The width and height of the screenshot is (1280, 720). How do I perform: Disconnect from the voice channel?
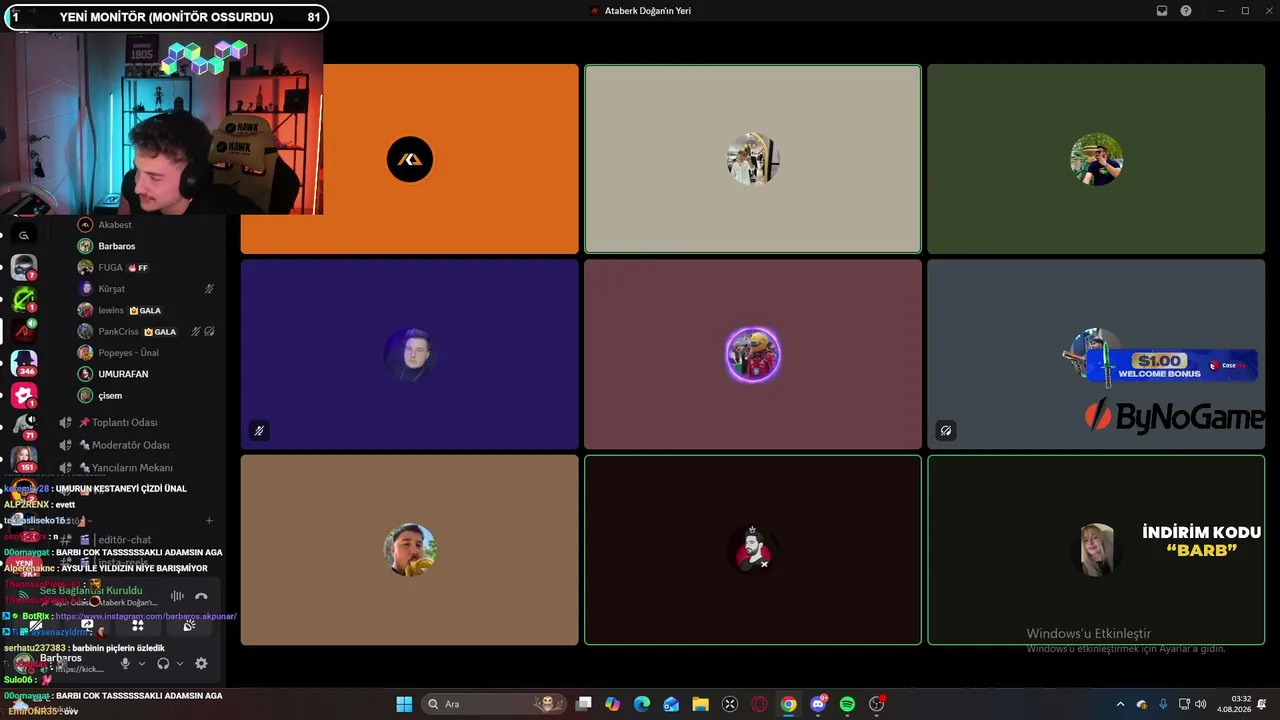tap(201, 596)
